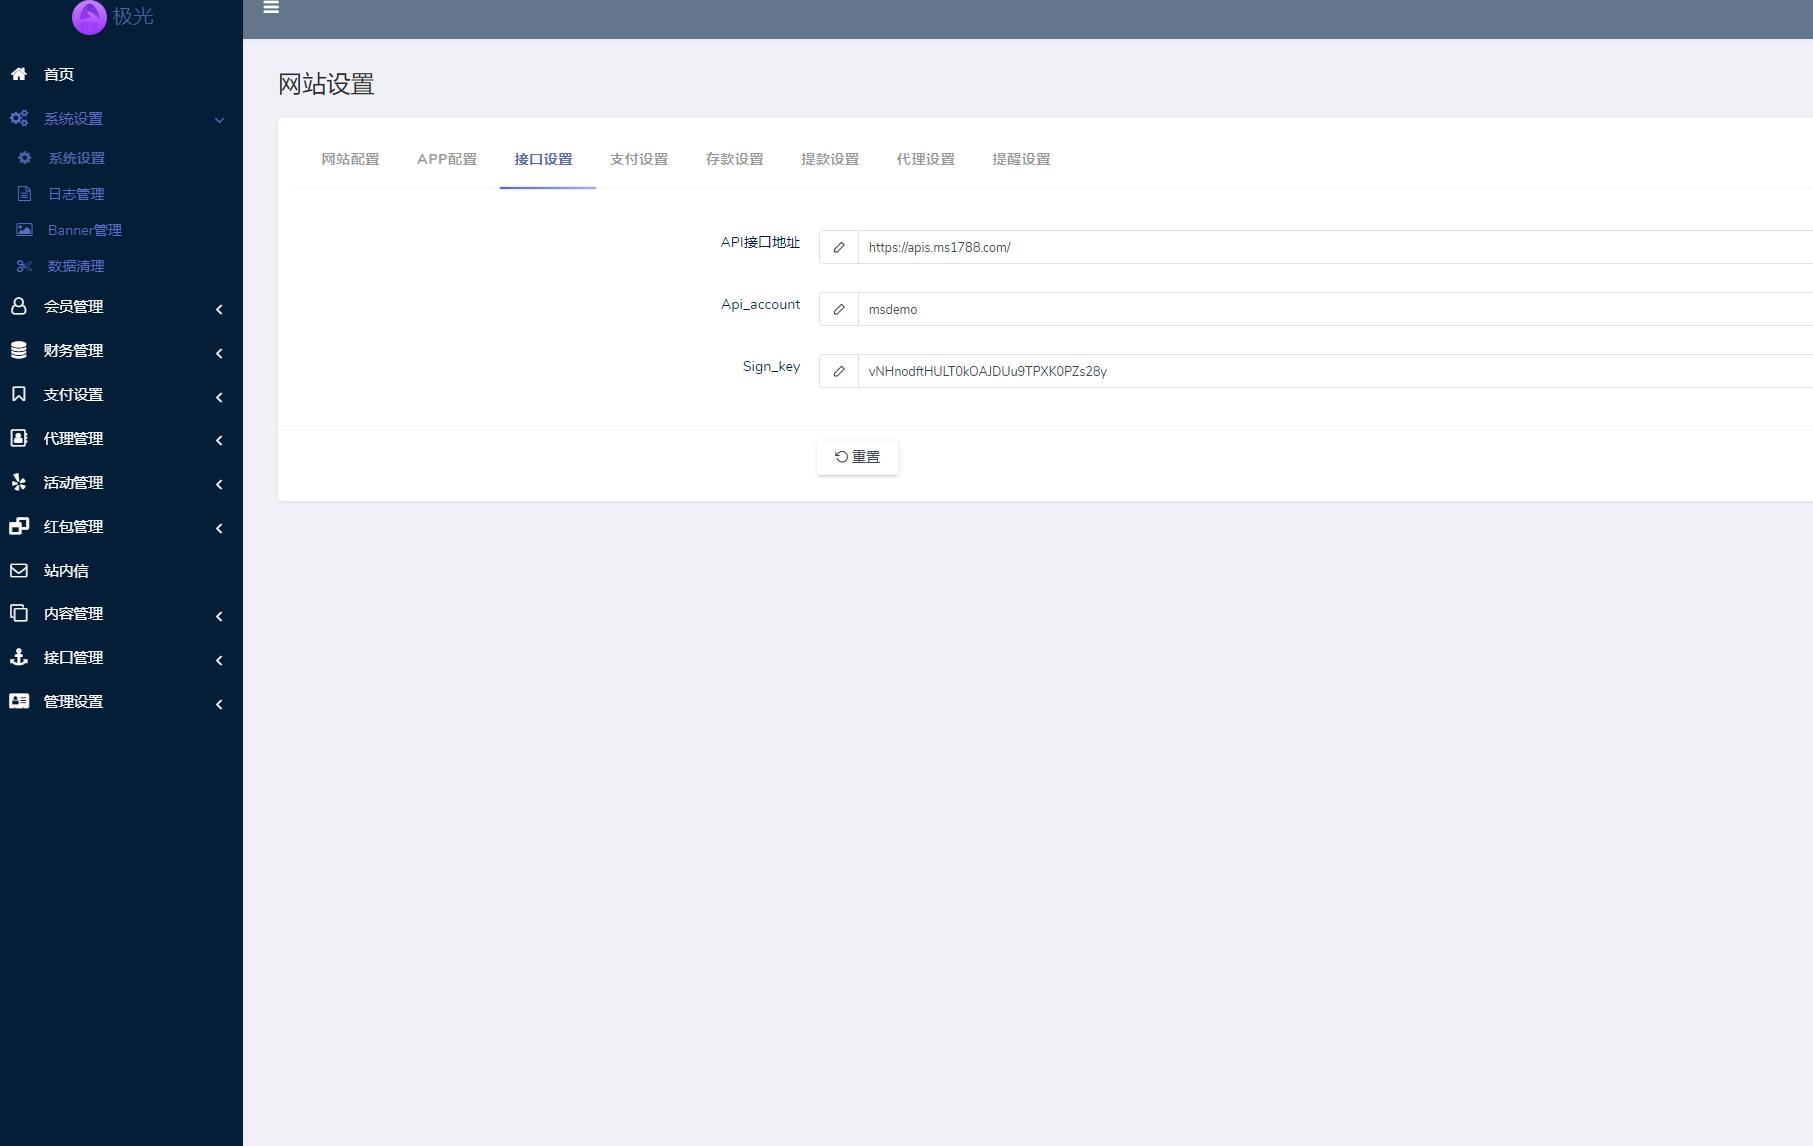The image size is (1813, 1146).
Task: Open the 提款设置 tab
Action: coord(830,159)
